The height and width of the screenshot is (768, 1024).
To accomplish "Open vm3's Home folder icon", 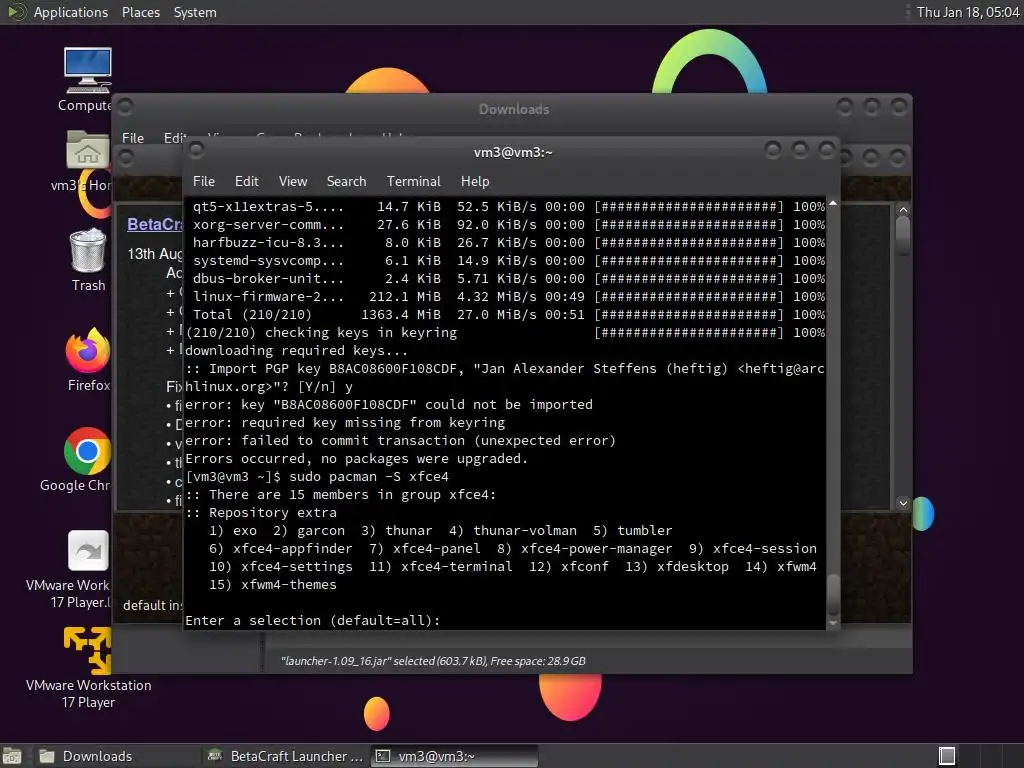I will coord(88,150).
